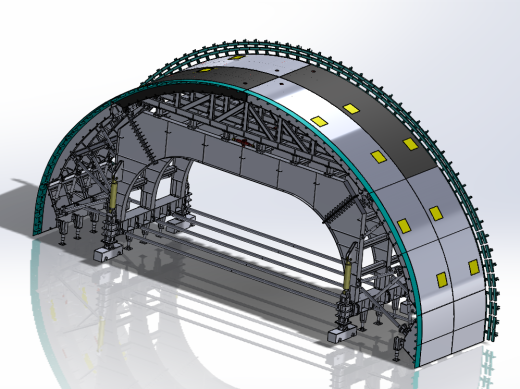Viewport: 520px width, 389px height.
Task: Select the left concrete footing block
Action: 107,253
